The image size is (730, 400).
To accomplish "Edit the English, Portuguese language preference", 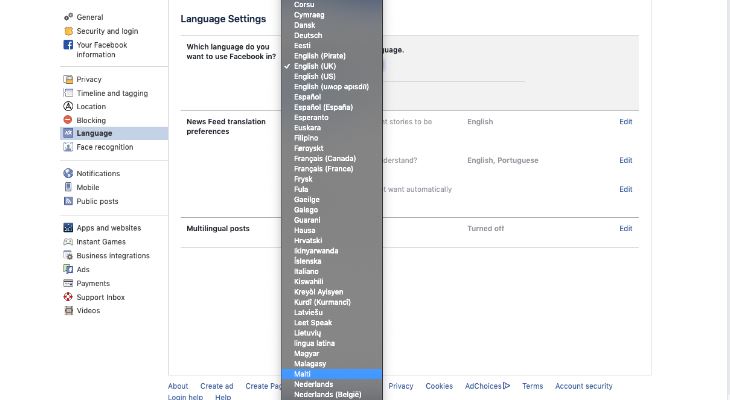I will [625, 160].
